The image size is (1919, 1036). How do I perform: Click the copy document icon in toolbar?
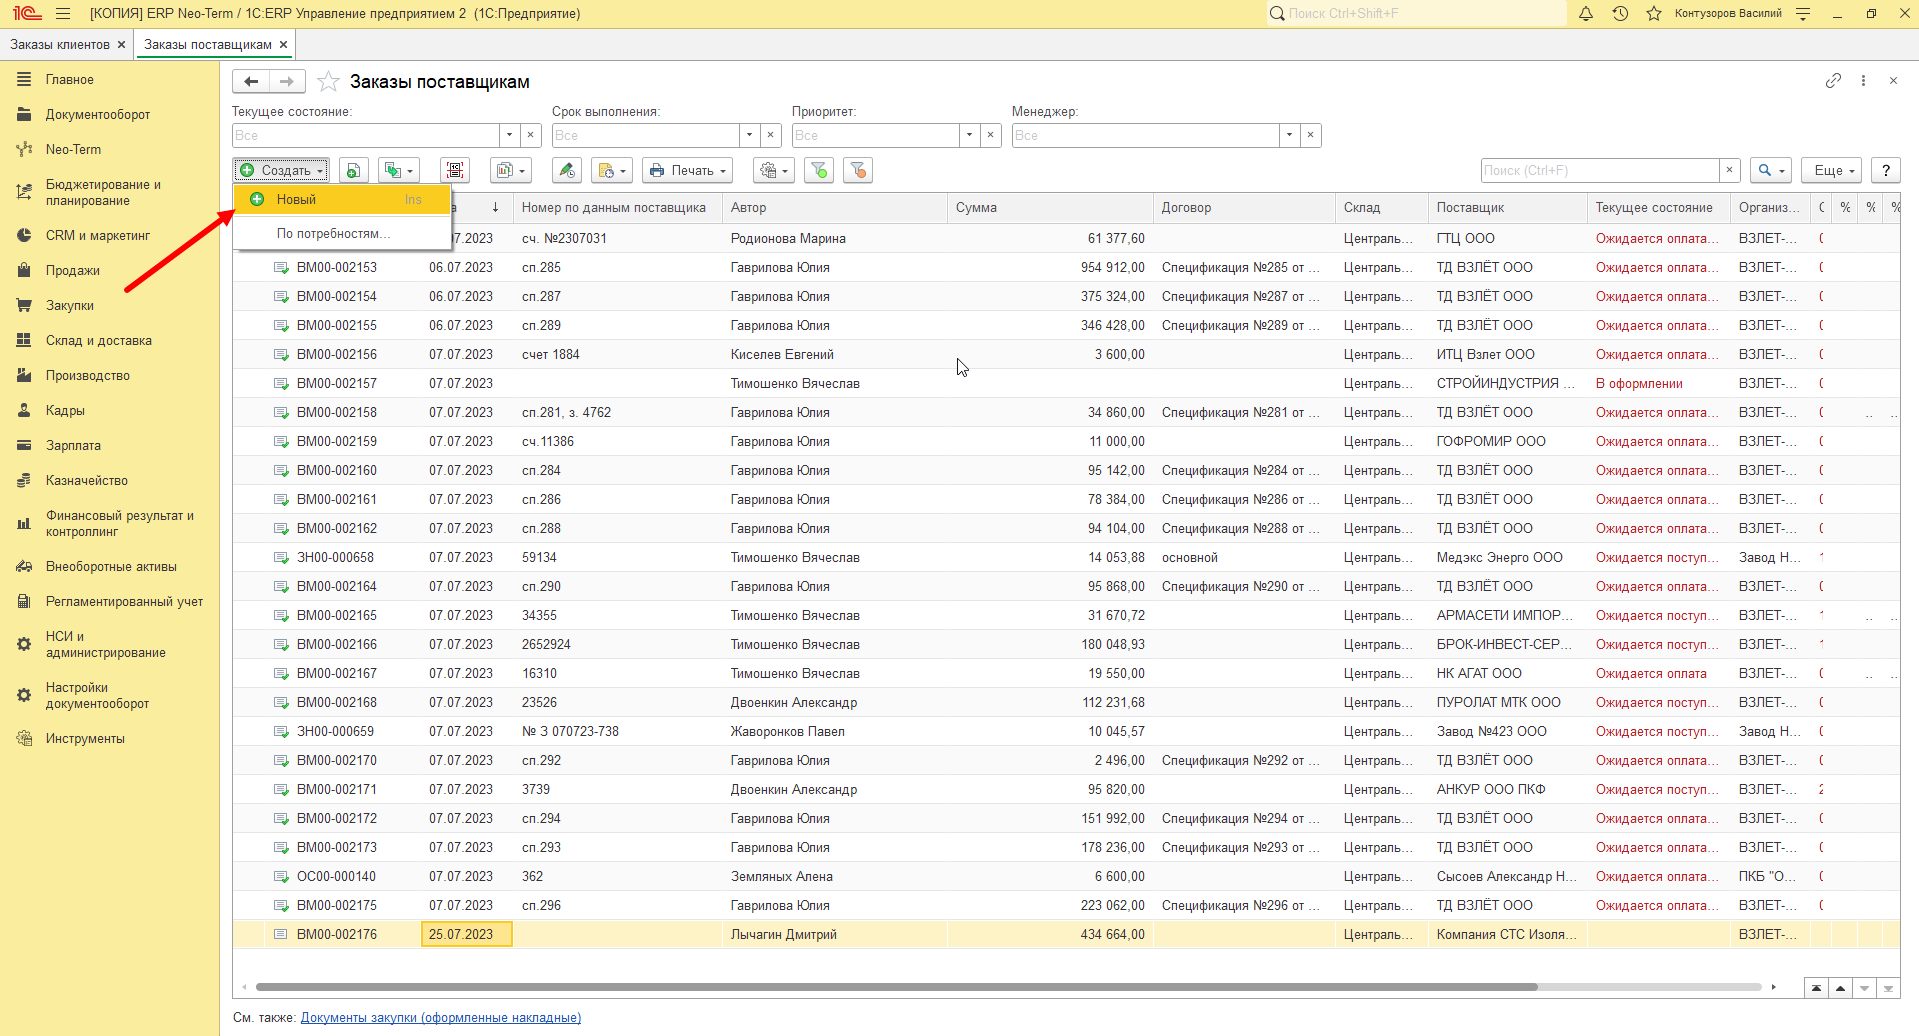point(353,170)
